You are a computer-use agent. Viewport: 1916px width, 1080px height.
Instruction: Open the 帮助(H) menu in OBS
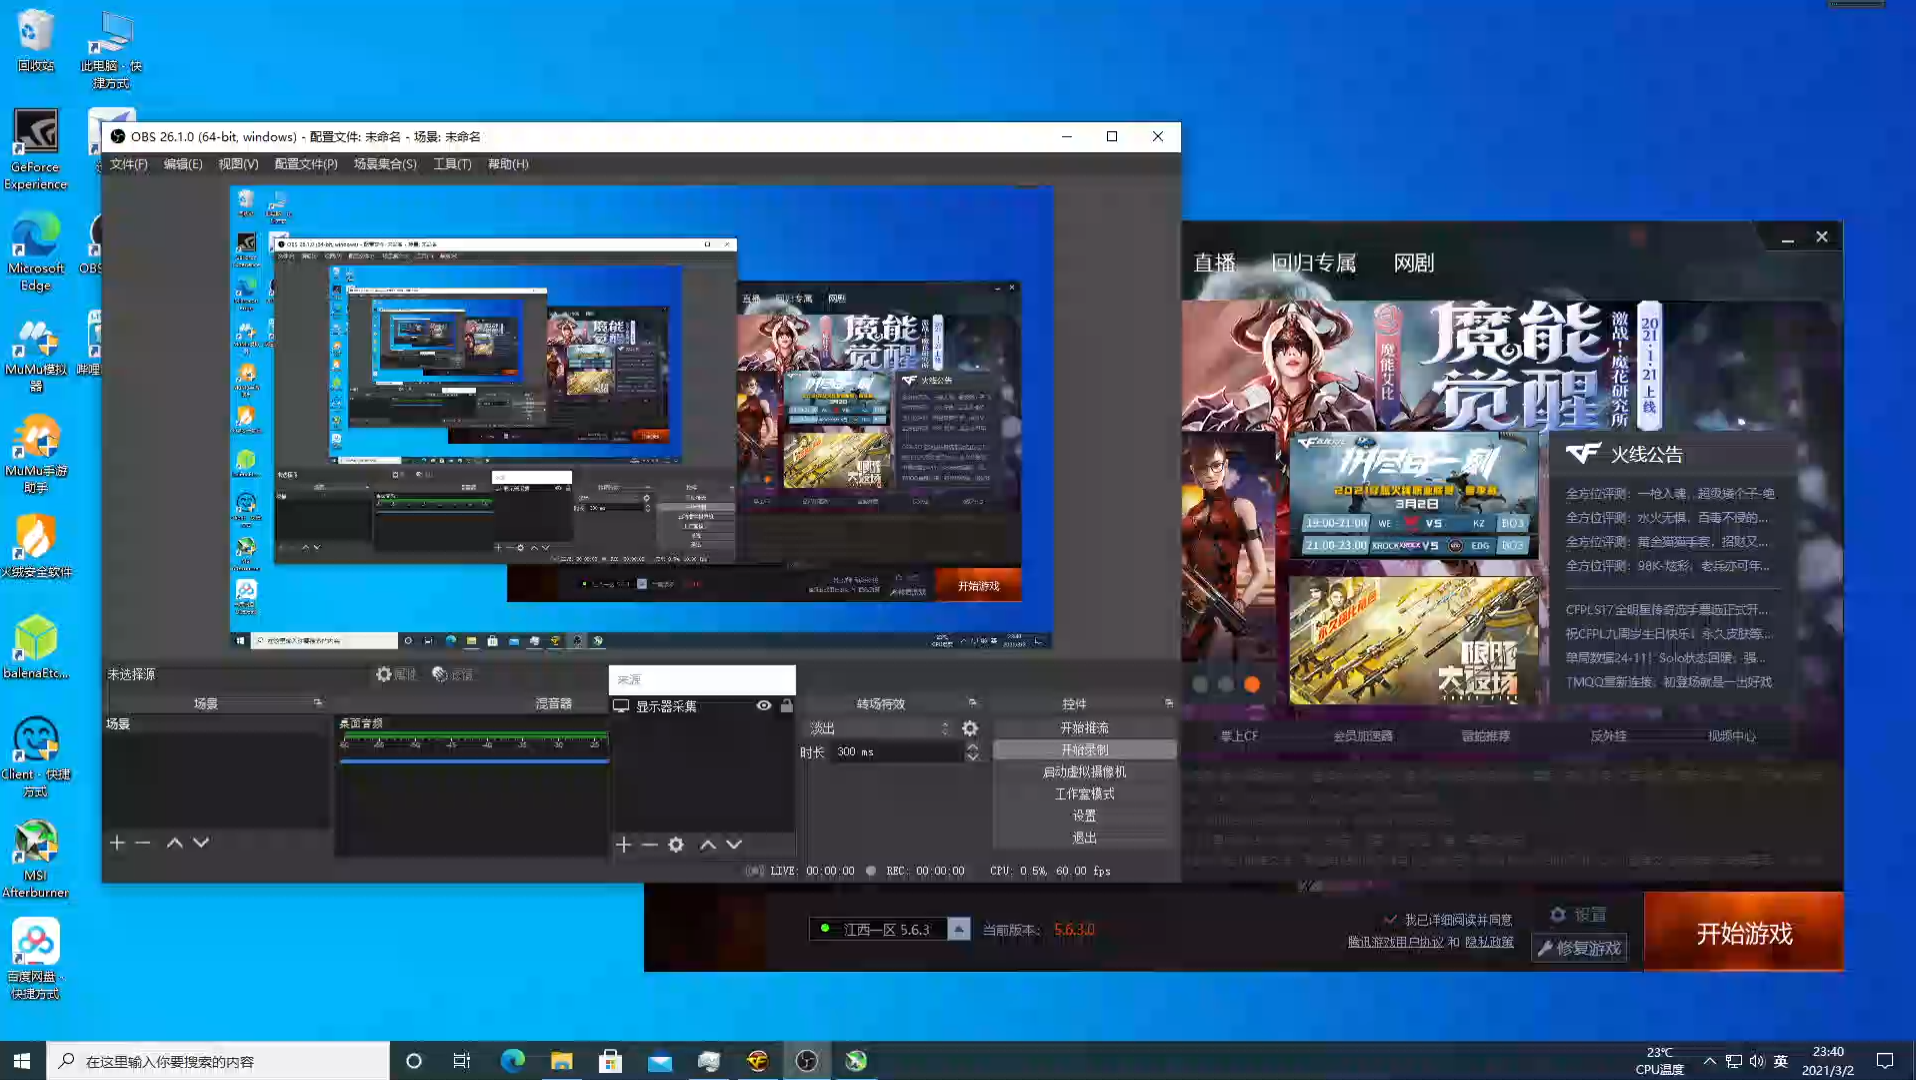(x=508, y=164)
